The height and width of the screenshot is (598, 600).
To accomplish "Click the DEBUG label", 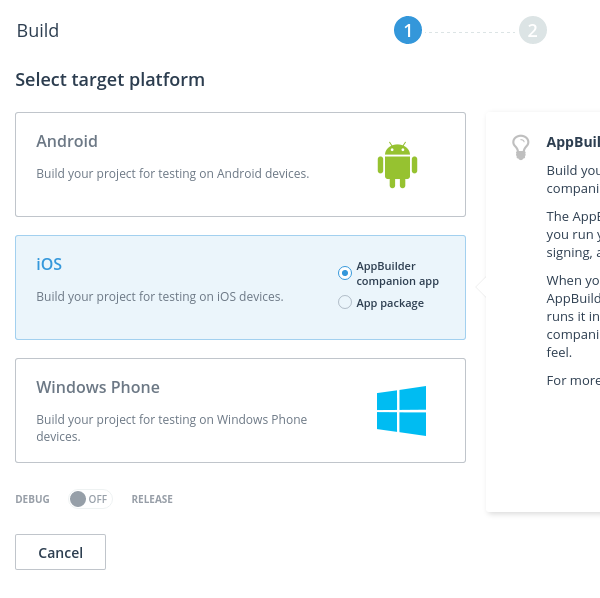I will (x=33, y=499).
